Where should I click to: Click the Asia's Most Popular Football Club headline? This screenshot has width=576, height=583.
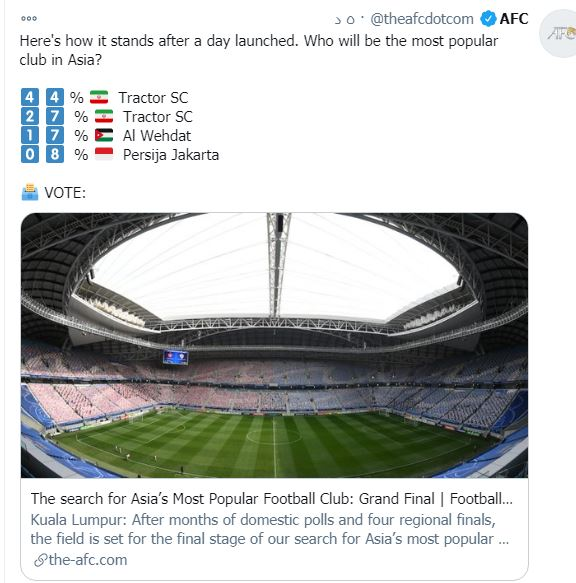[271, 499]
